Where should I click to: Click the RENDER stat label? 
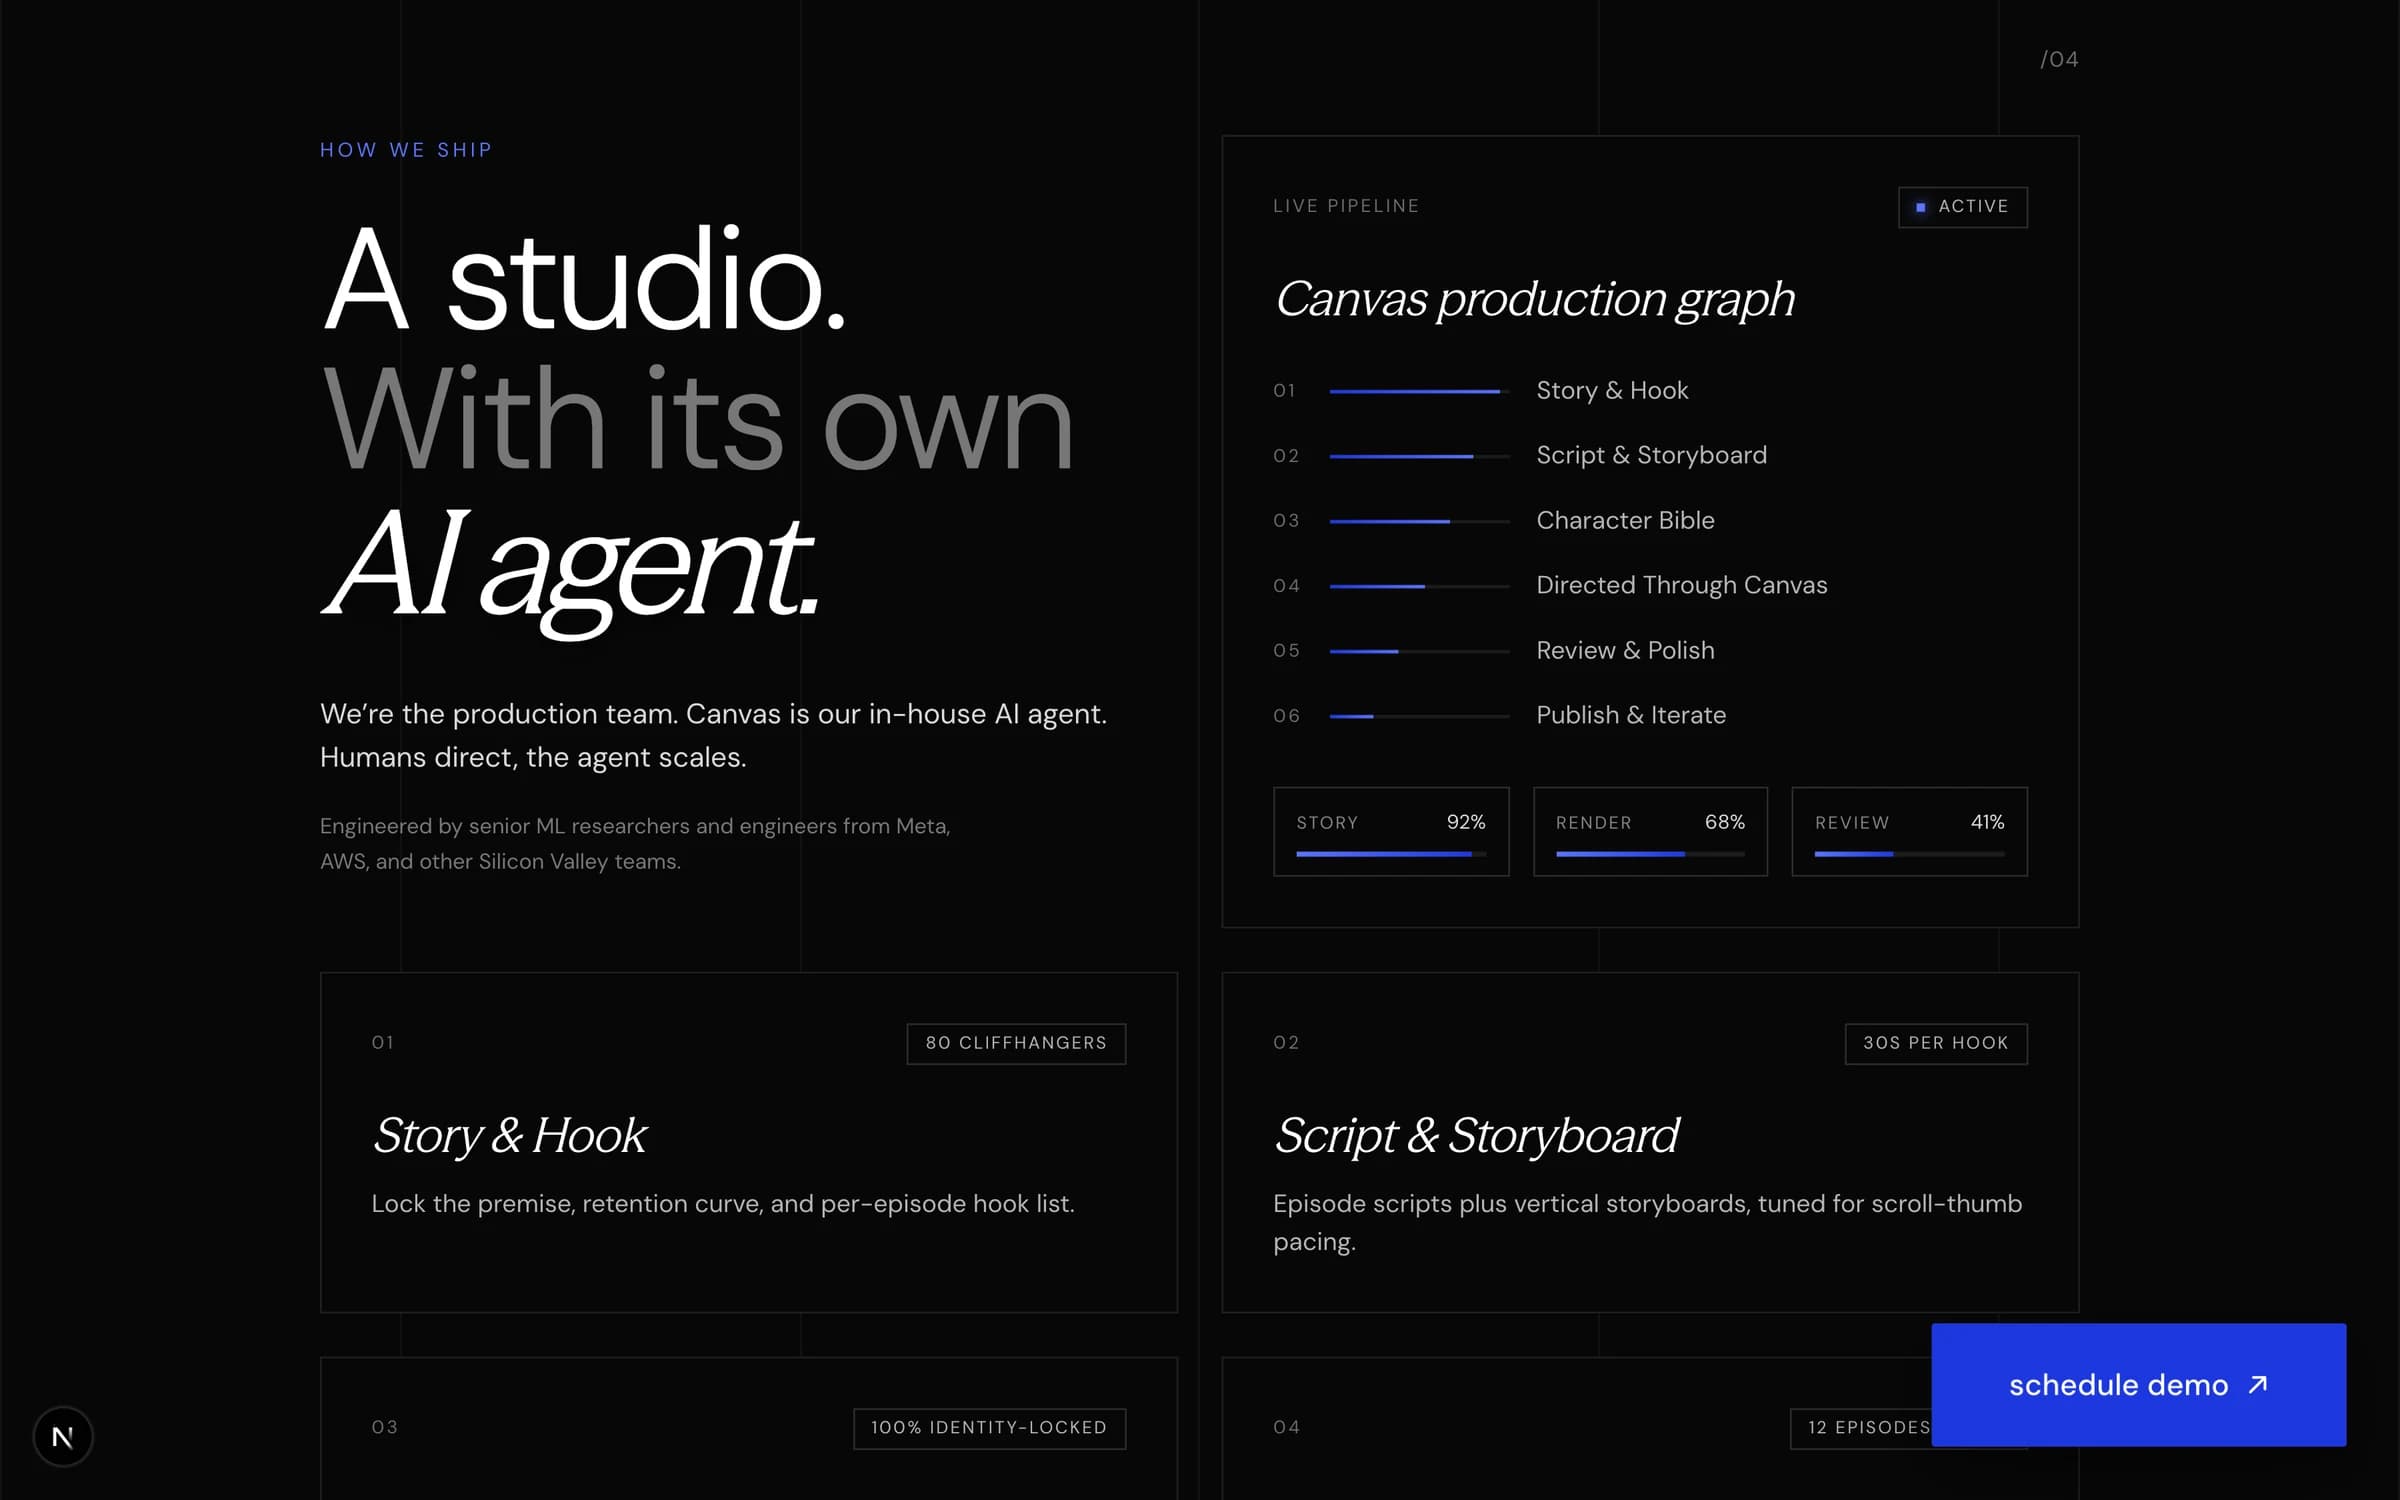click(x=1593, y=823)
